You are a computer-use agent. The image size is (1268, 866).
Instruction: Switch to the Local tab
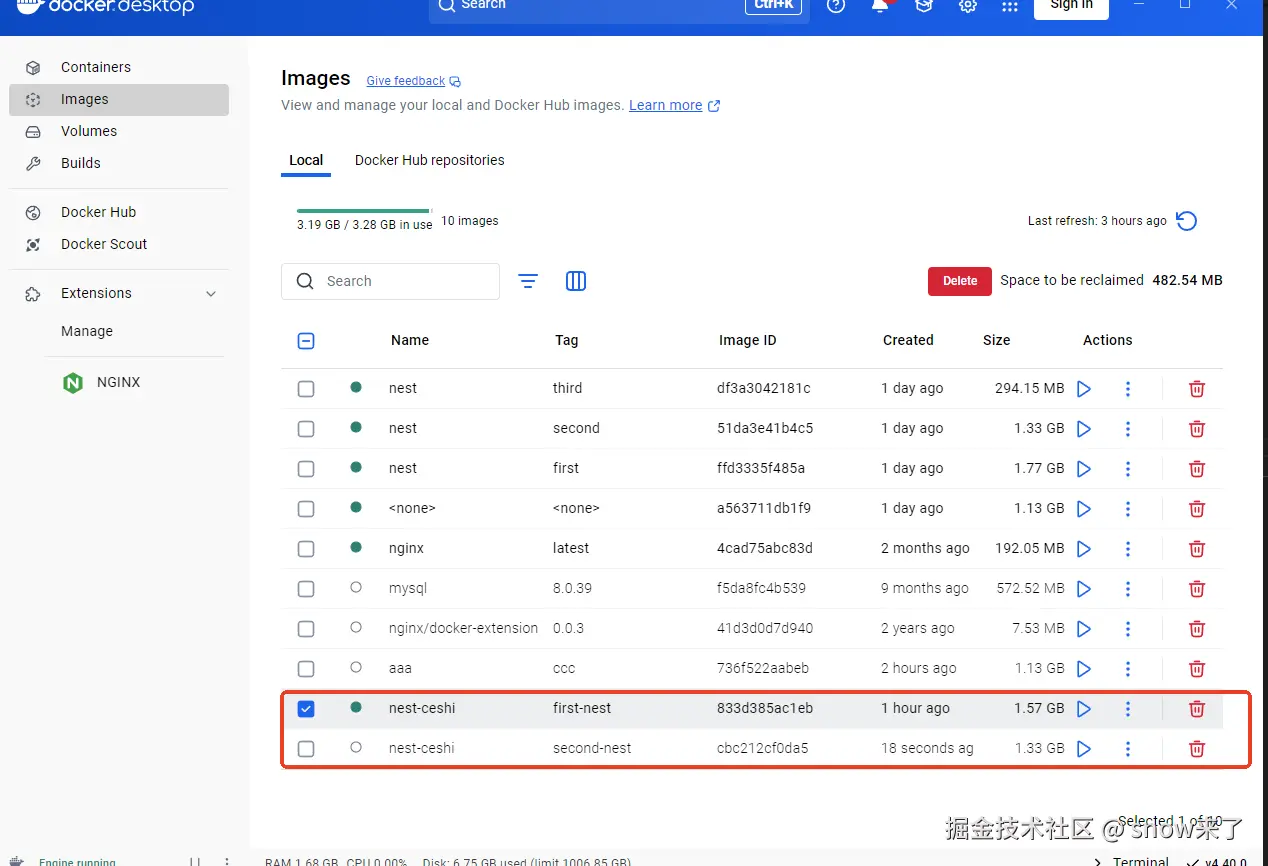click(x=306, y=160)
